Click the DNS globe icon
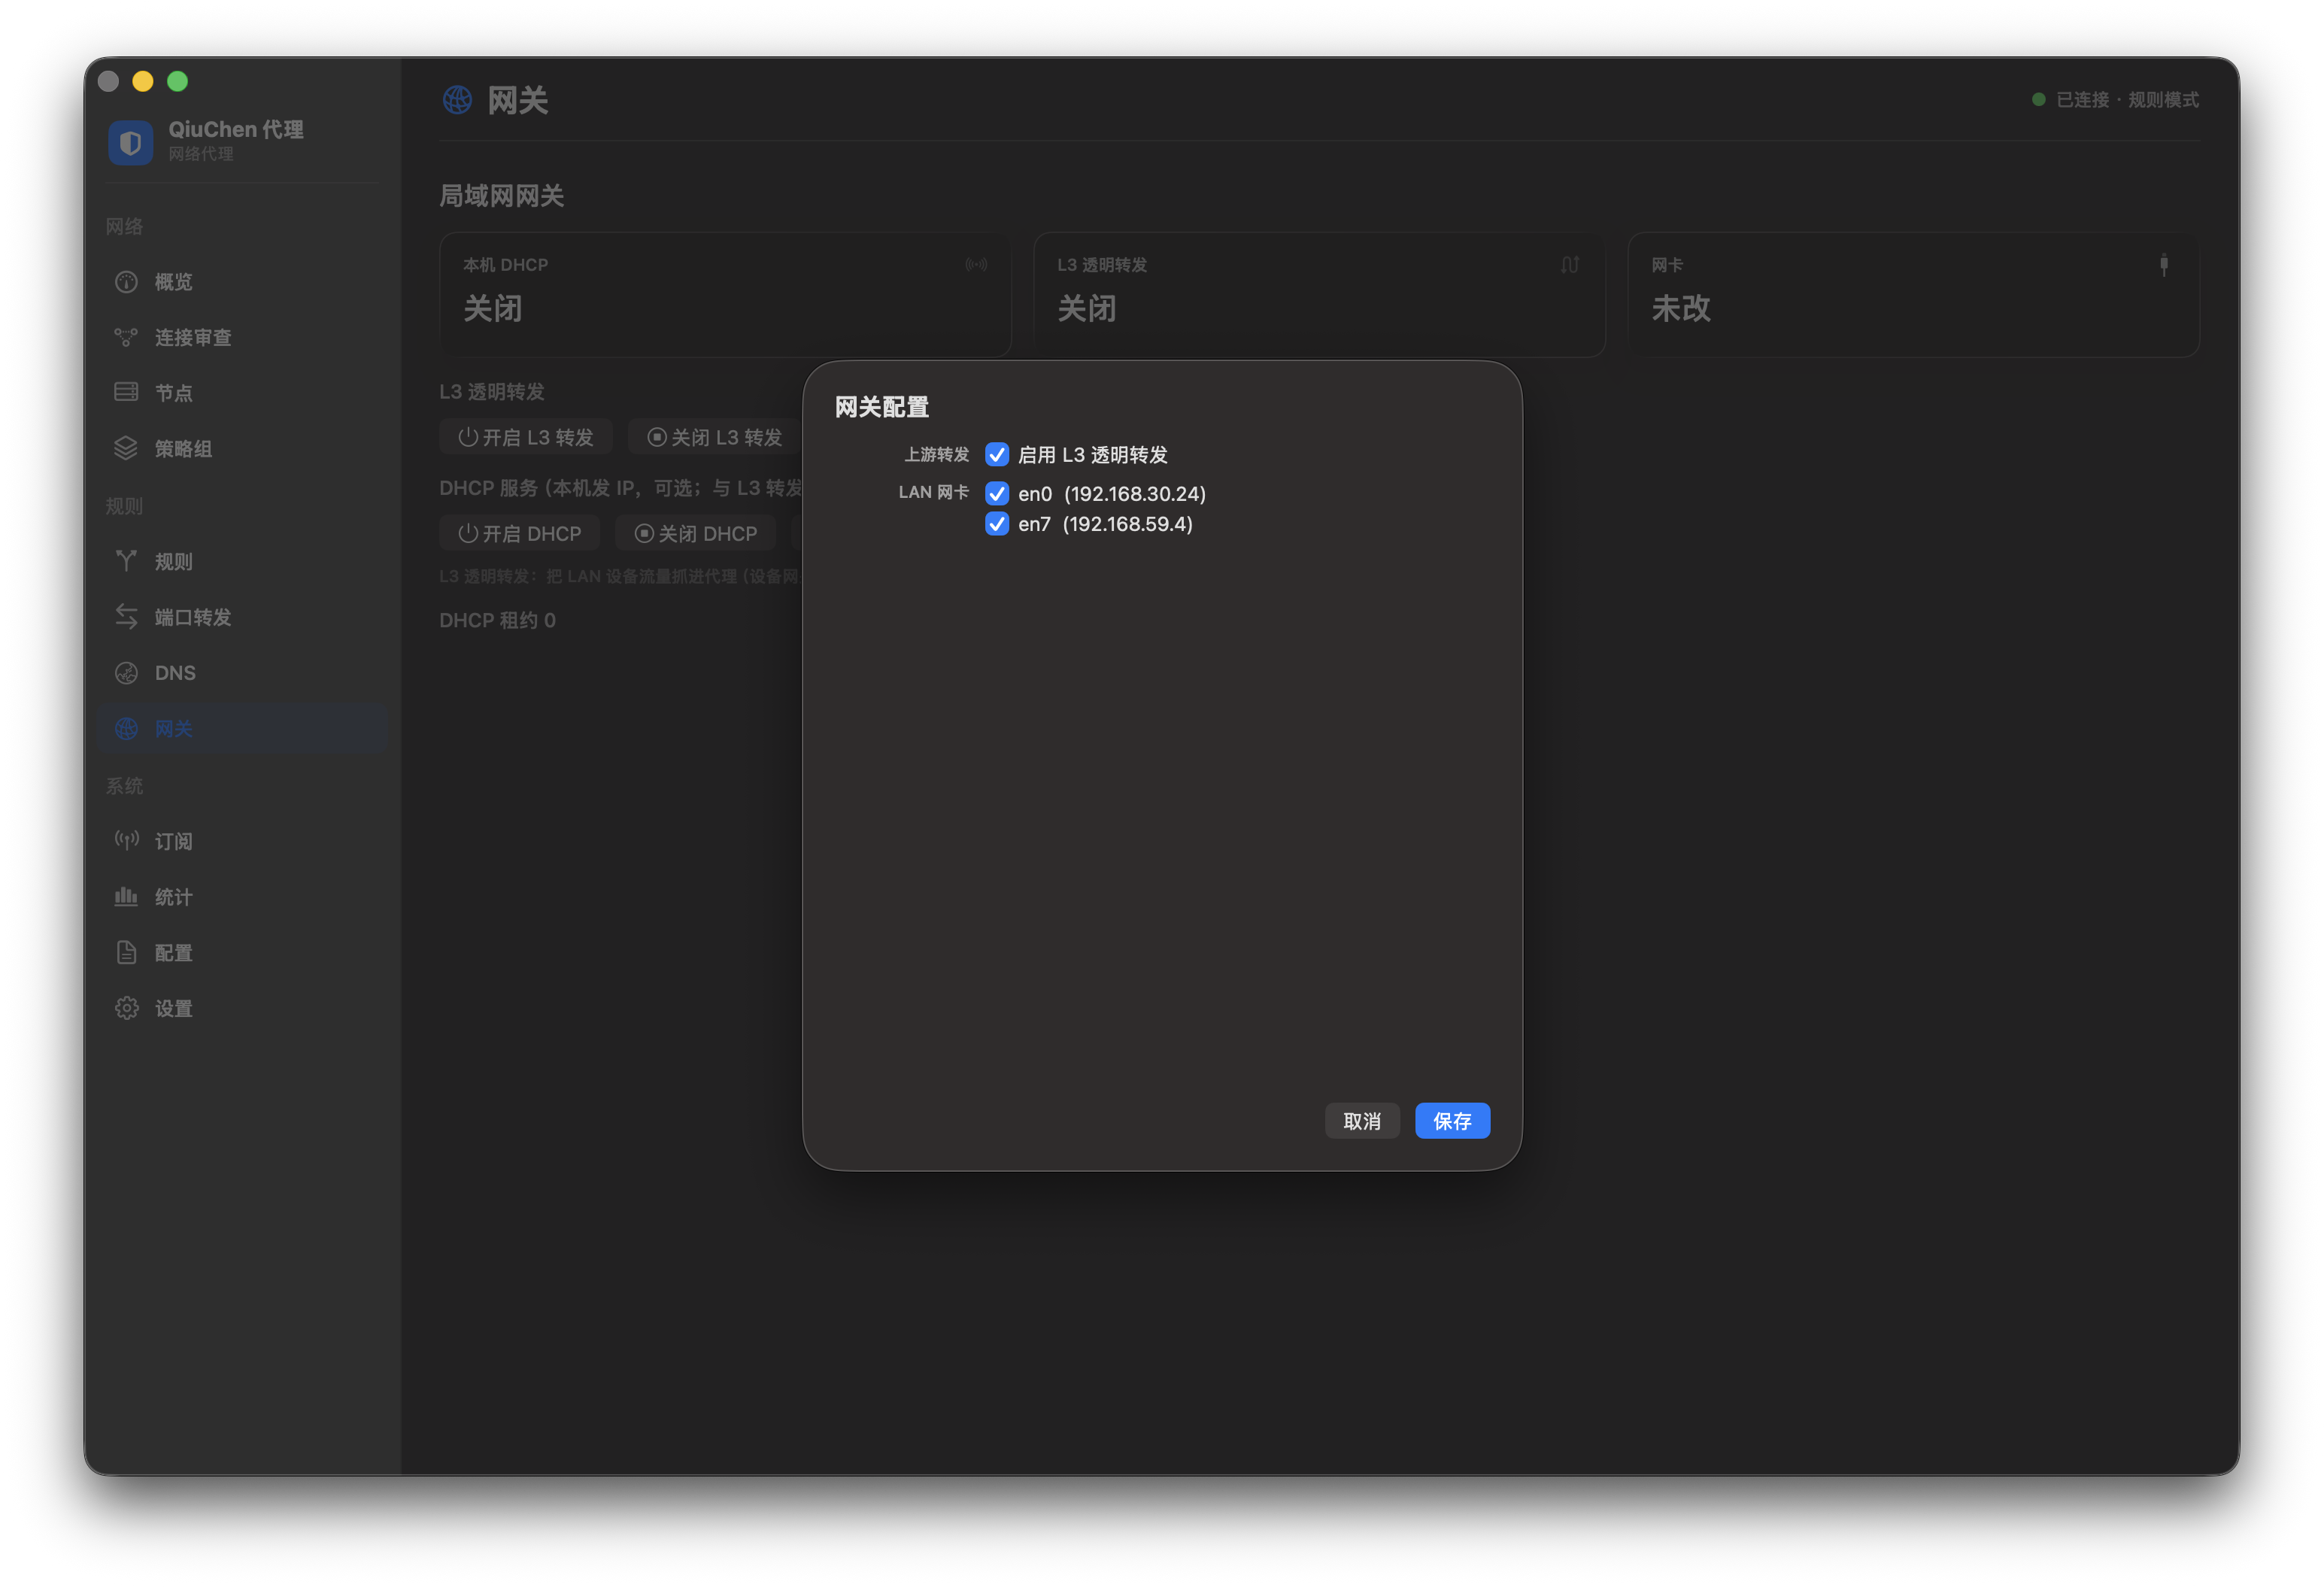The width and height of the screenshot is (2324, 1587). (x=126, y=673)
